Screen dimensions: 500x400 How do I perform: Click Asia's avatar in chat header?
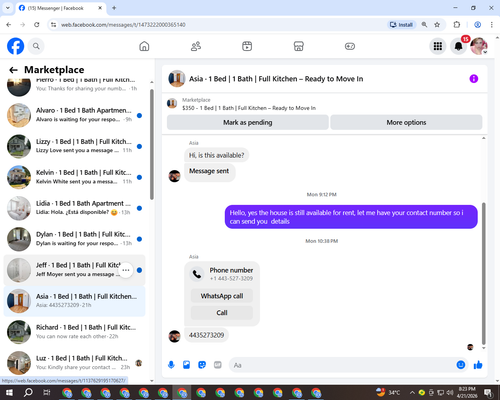tap(177, 79)
